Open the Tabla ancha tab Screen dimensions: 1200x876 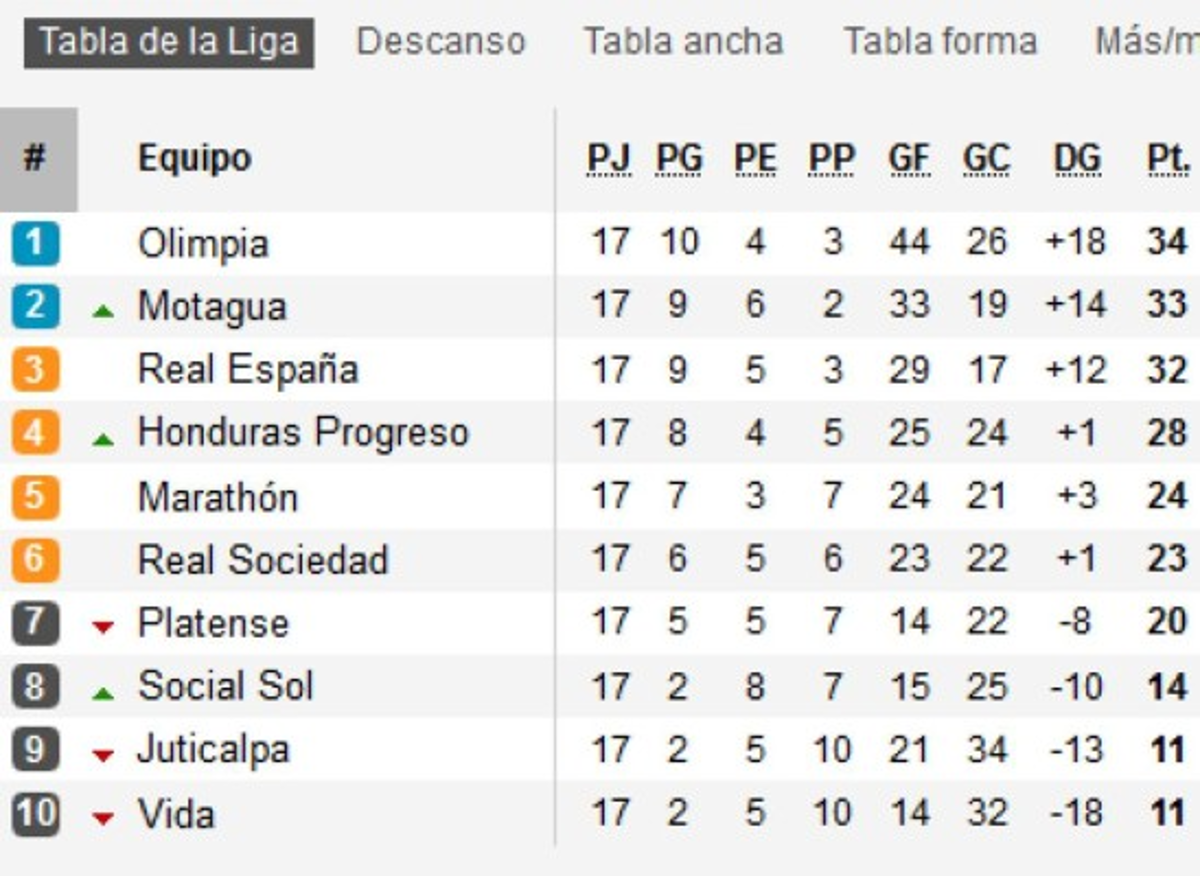pos(683,42)
